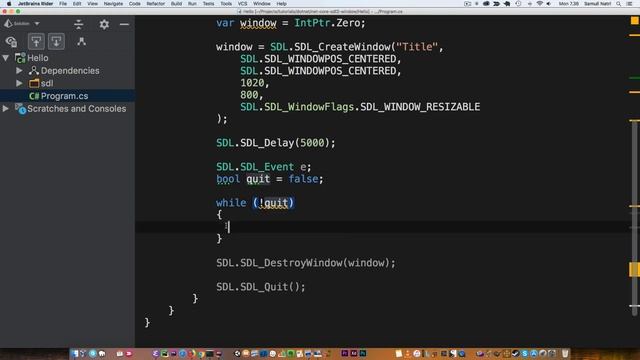Open Finder from the Dock
The width and height of the screenshot is (640, 360).
[x=75, y=353]
